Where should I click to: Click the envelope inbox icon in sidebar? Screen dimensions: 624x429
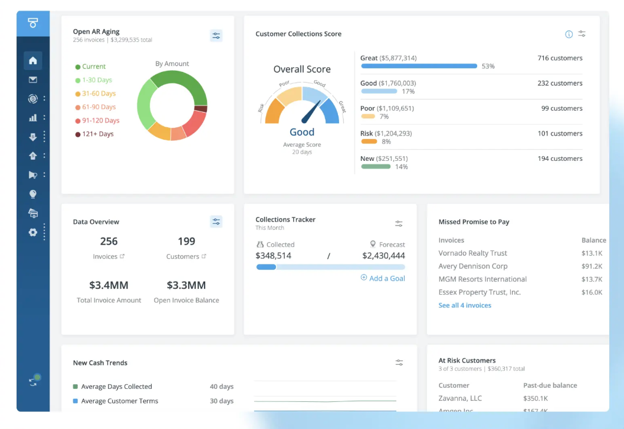pyautogui.click(x=33, y=80)
